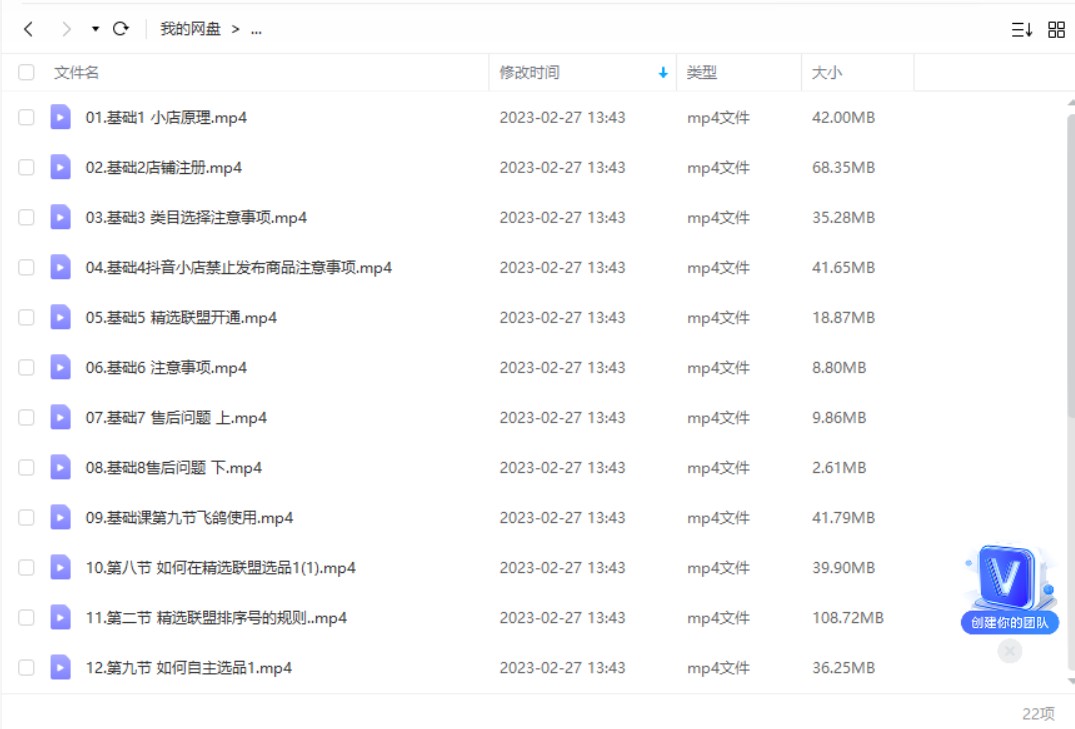Click the 108.72MB size value

click(x=848, y=618)
